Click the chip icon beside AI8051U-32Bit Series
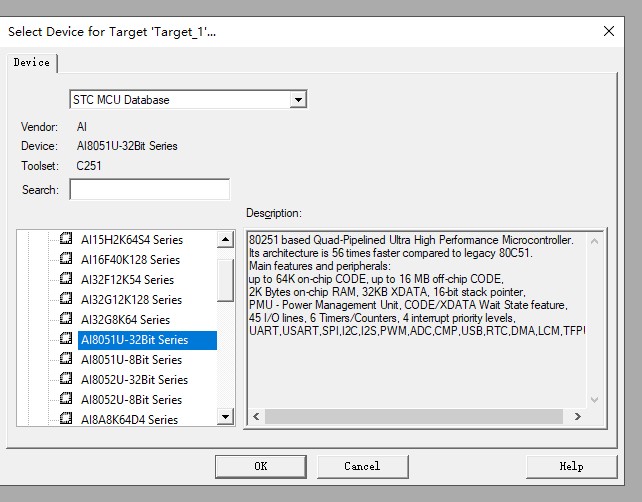Viewport: 642px width, 502px height. pyautogui.click(x=66, y=338)
